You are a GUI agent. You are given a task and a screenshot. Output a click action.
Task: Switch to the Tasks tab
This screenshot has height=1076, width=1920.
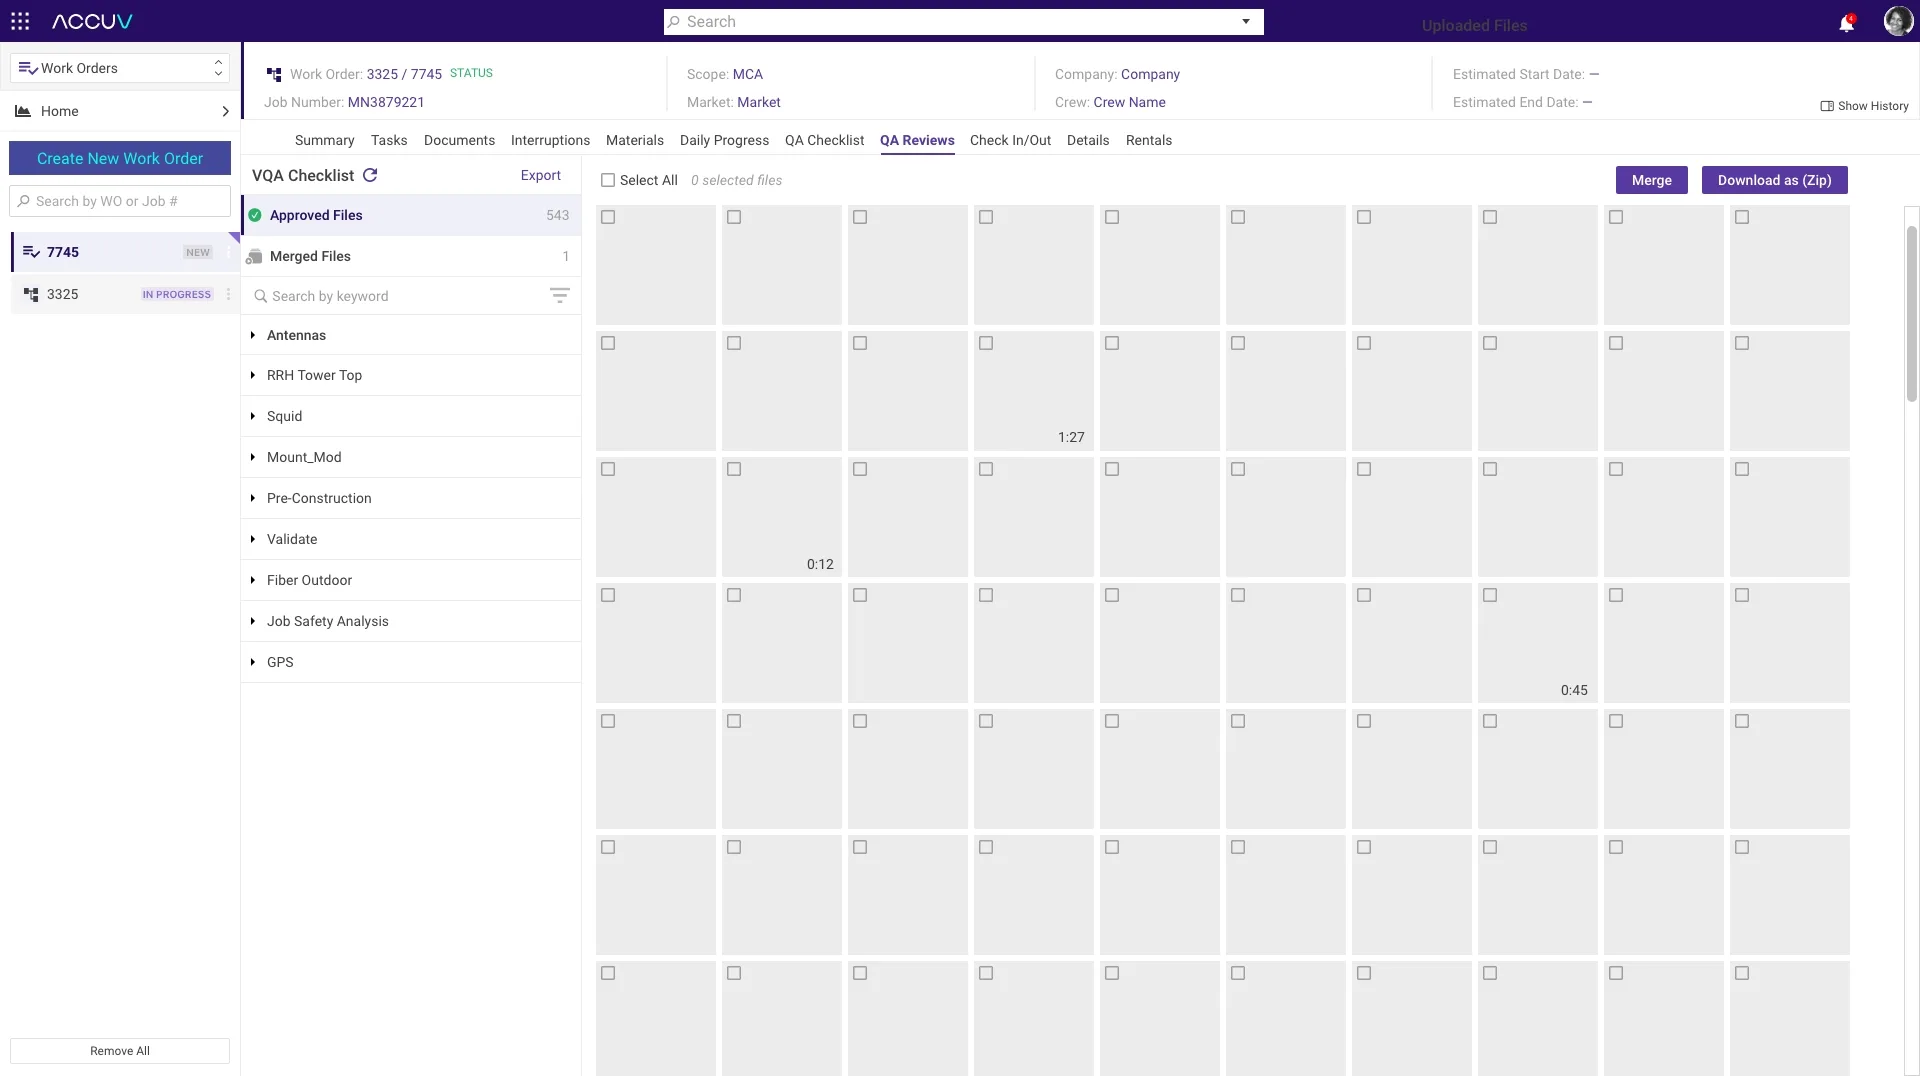point(389,140)
